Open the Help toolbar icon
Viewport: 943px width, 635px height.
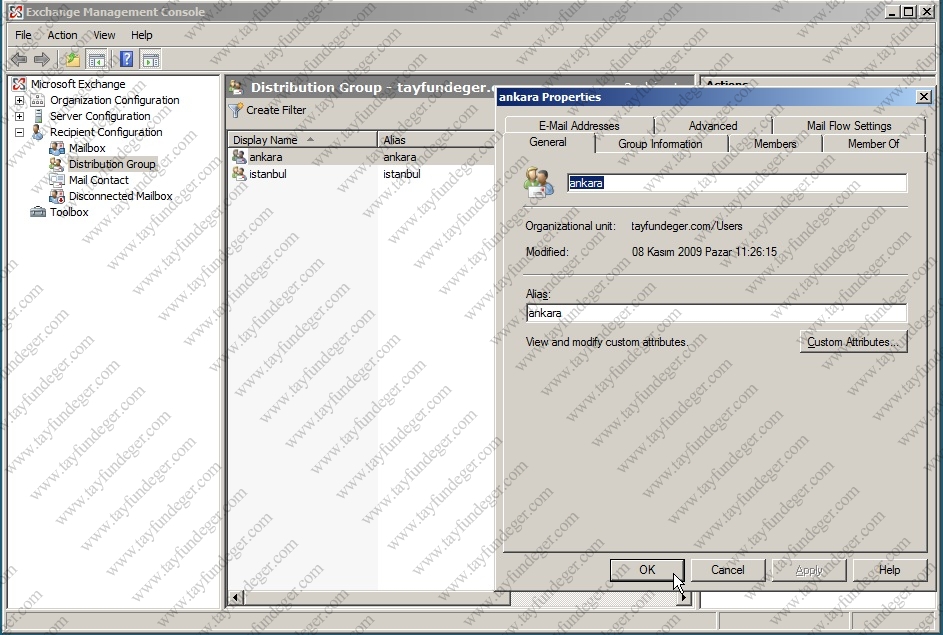point(126,59)
